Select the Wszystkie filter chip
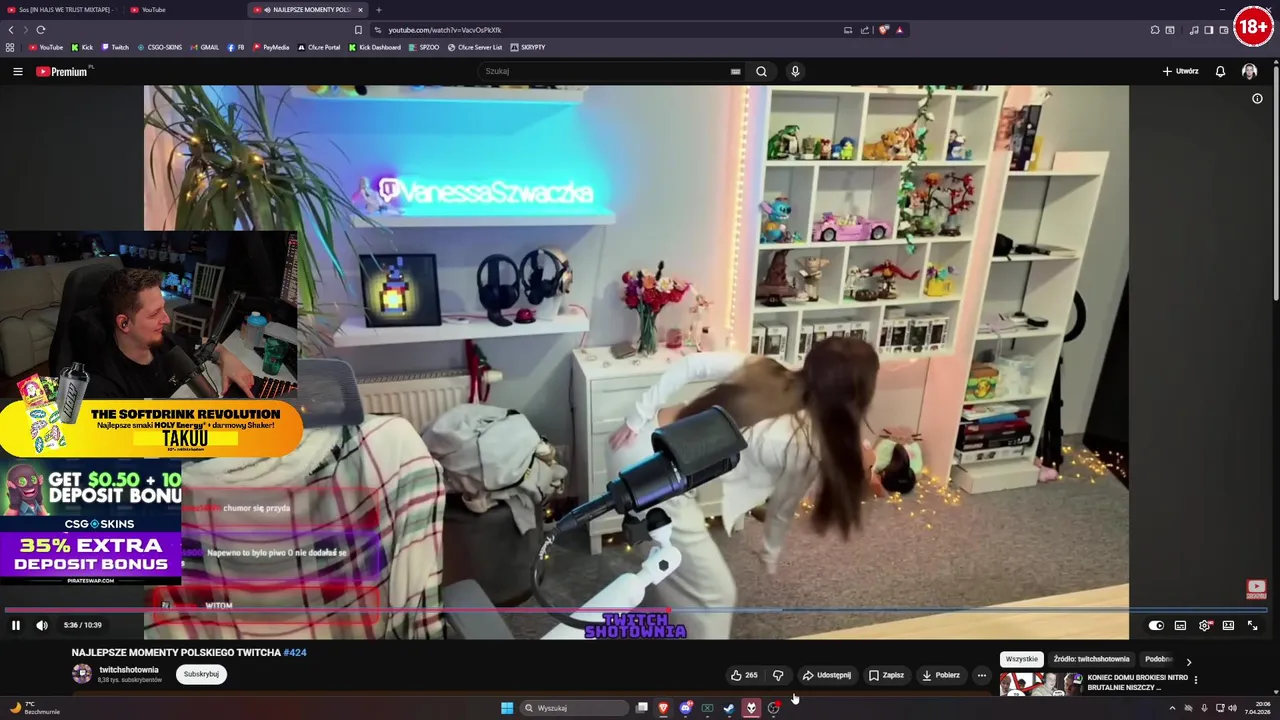This screenshot has height=720, width=1280. 1021,659
